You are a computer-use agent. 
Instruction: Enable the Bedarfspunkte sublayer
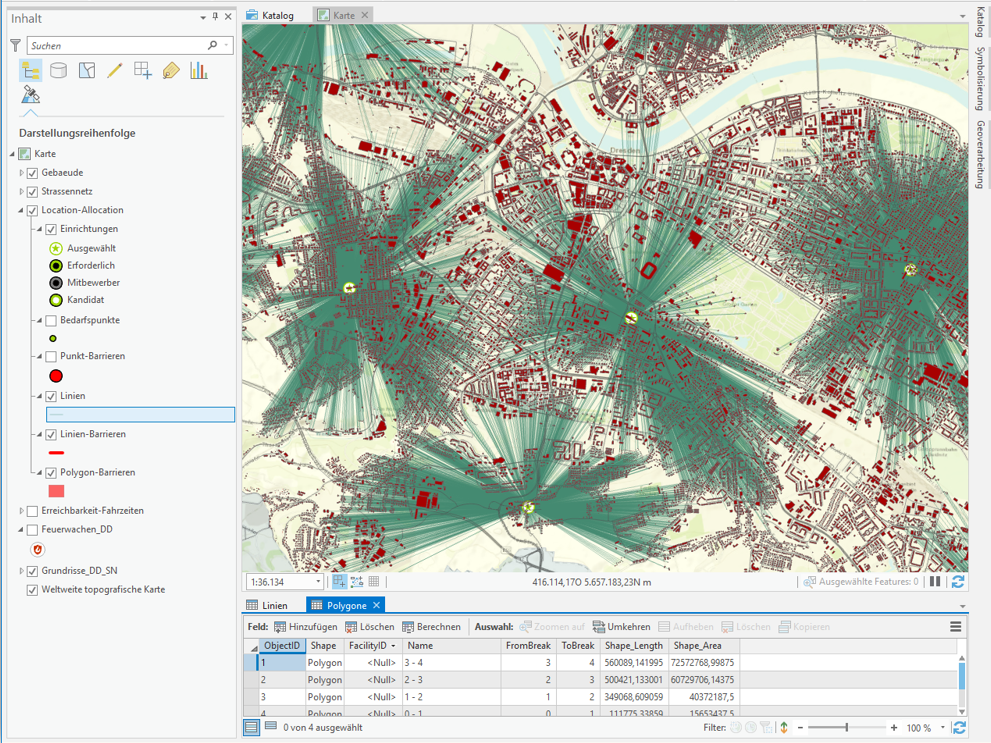click(51, 320)
